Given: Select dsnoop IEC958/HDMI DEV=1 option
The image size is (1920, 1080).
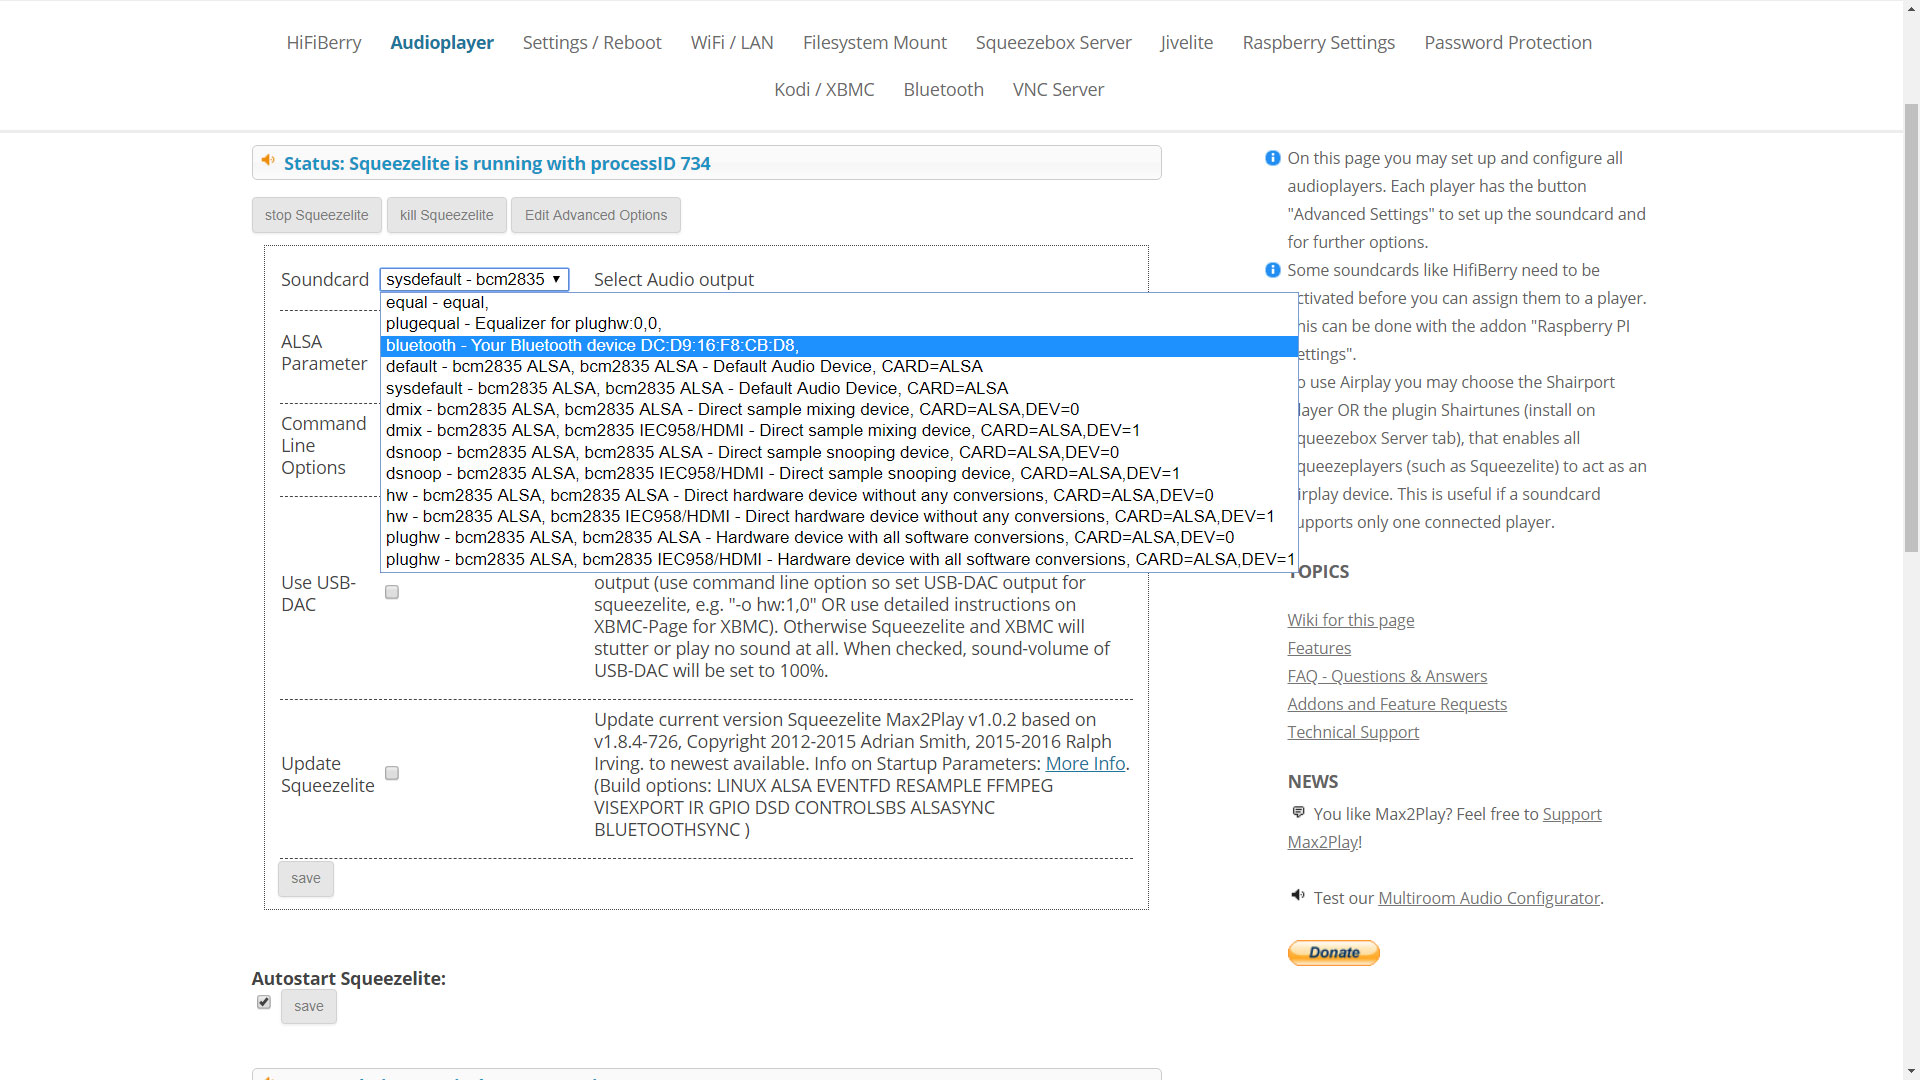Looking at the screenshot, I should (x=839, y=474).
